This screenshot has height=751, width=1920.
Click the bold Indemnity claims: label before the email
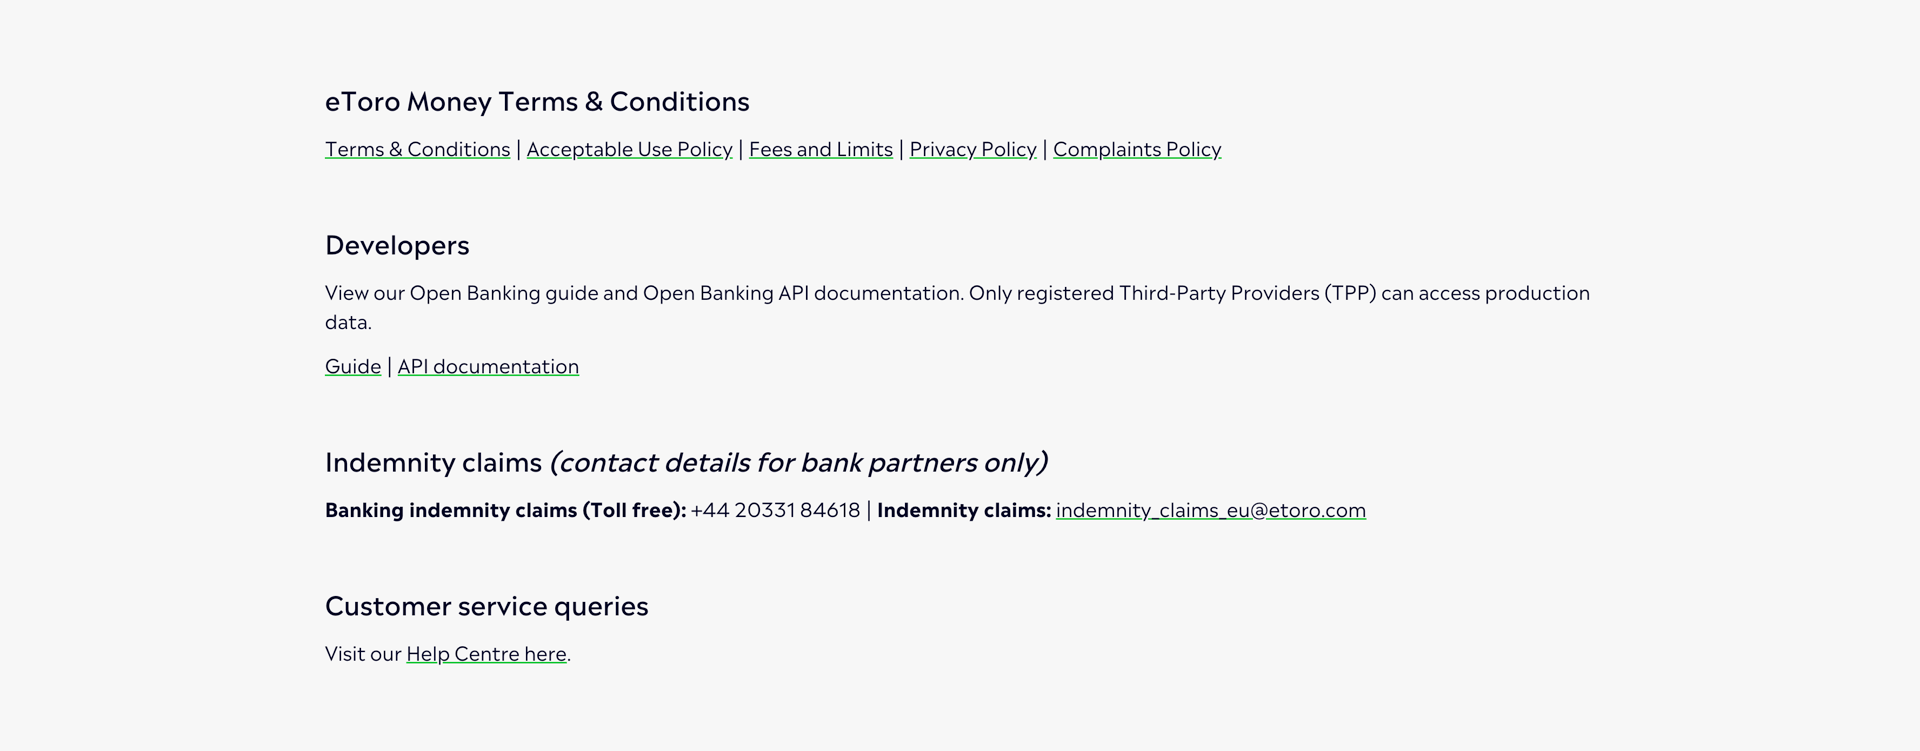coord(964,510)
